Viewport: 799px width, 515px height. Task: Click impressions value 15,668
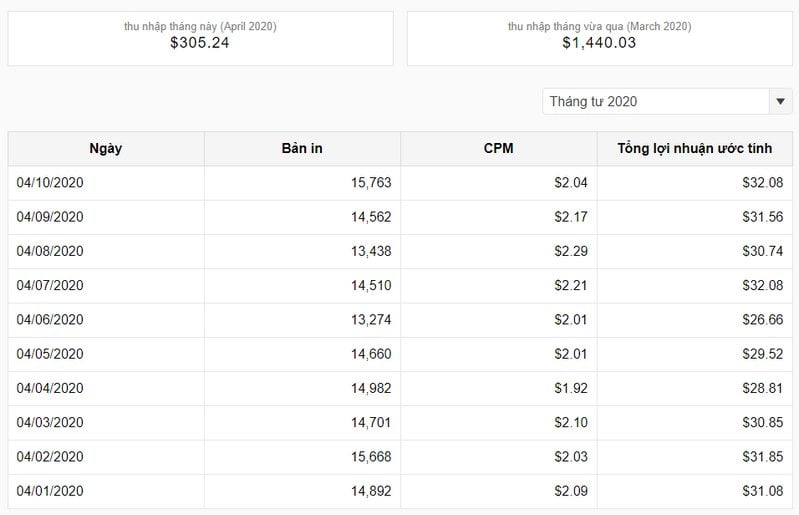[371, 456]
